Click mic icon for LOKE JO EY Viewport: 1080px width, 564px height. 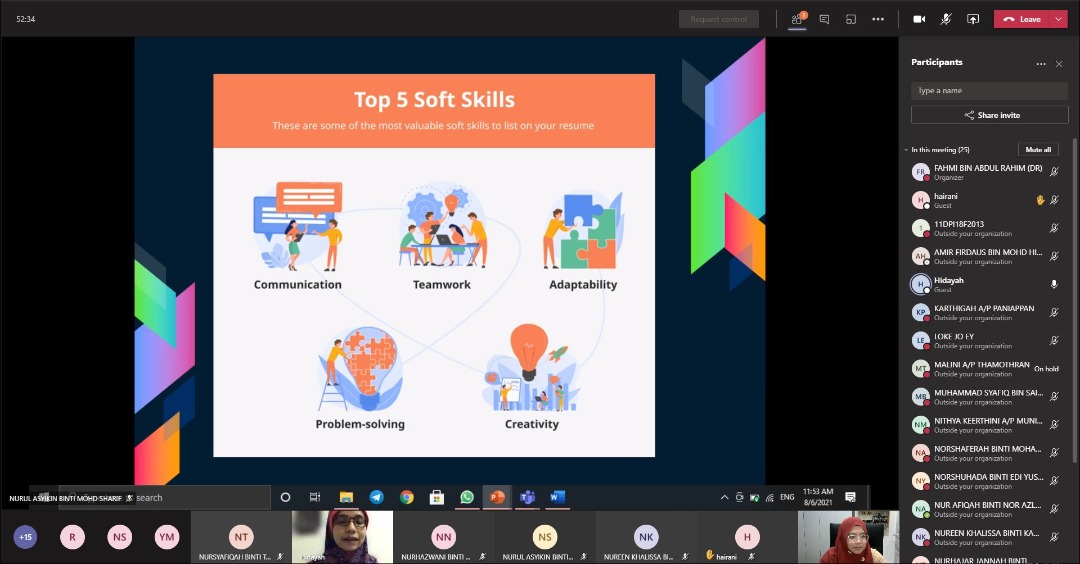tap(1054, 340)
